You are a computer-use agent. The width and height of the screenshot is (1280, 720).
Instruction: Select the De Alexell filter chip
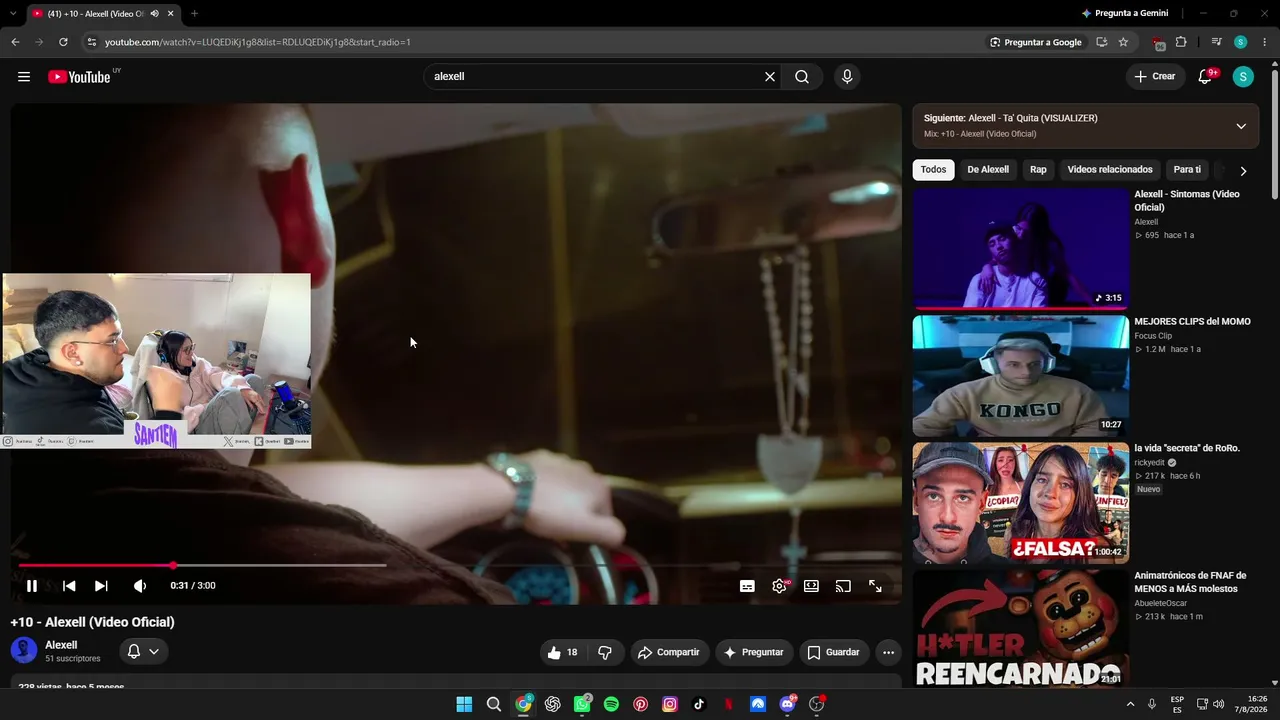(988, 170)
